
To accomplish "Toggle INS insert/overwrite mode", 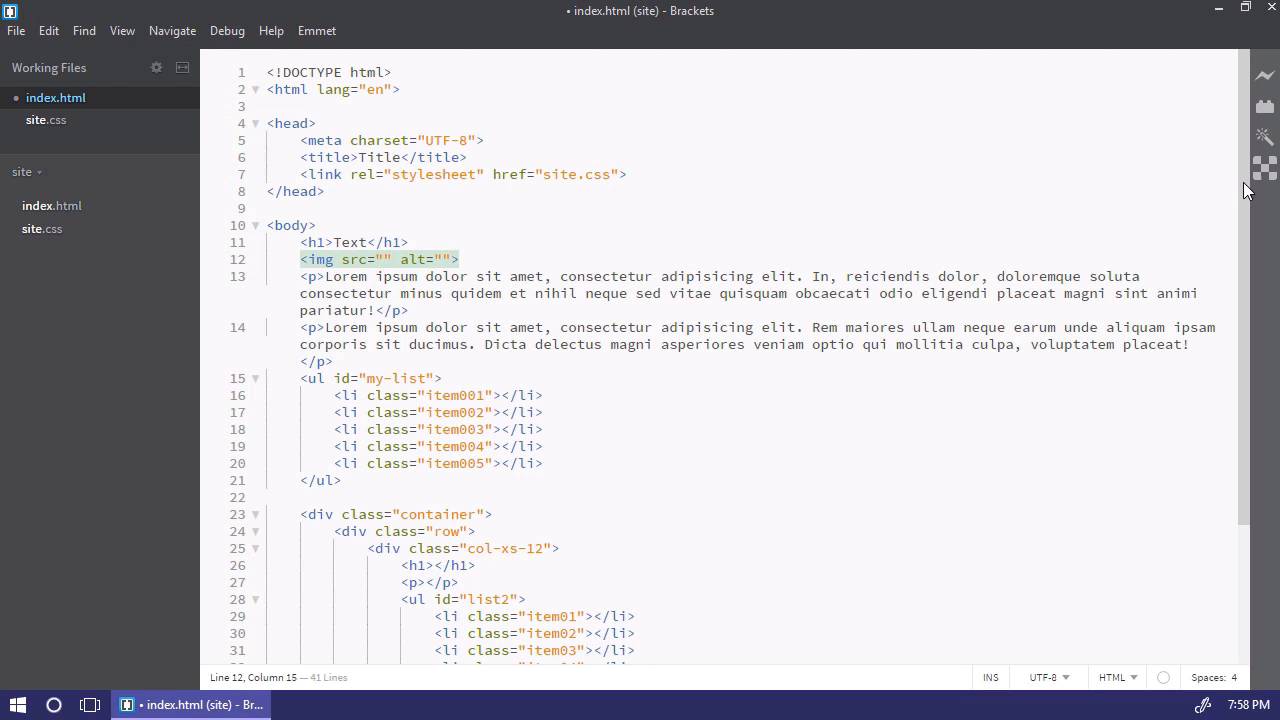I will (990, 677).
